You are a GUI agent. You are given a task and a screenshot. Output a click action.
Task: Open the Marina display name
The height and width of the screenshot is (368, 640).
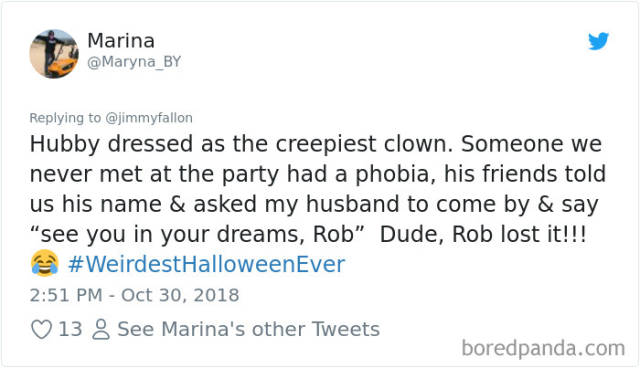click(121, 41)
